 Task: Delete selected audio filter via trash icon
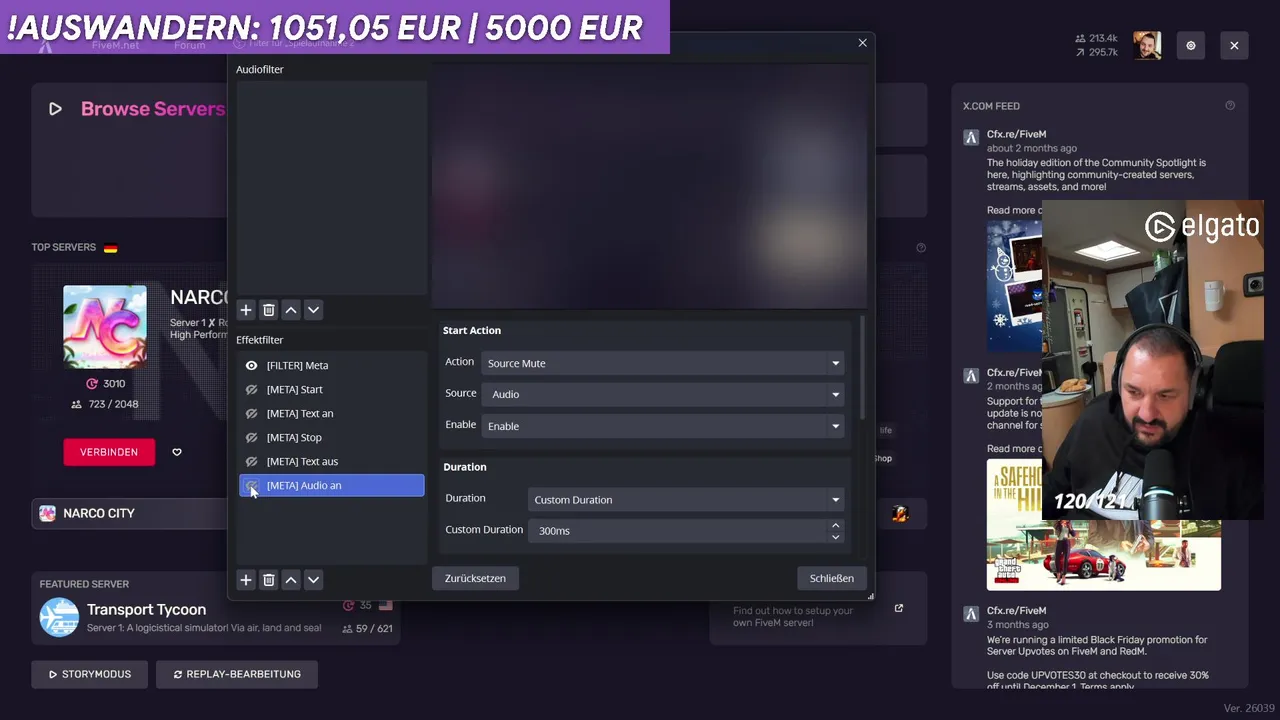click(268, 310)
